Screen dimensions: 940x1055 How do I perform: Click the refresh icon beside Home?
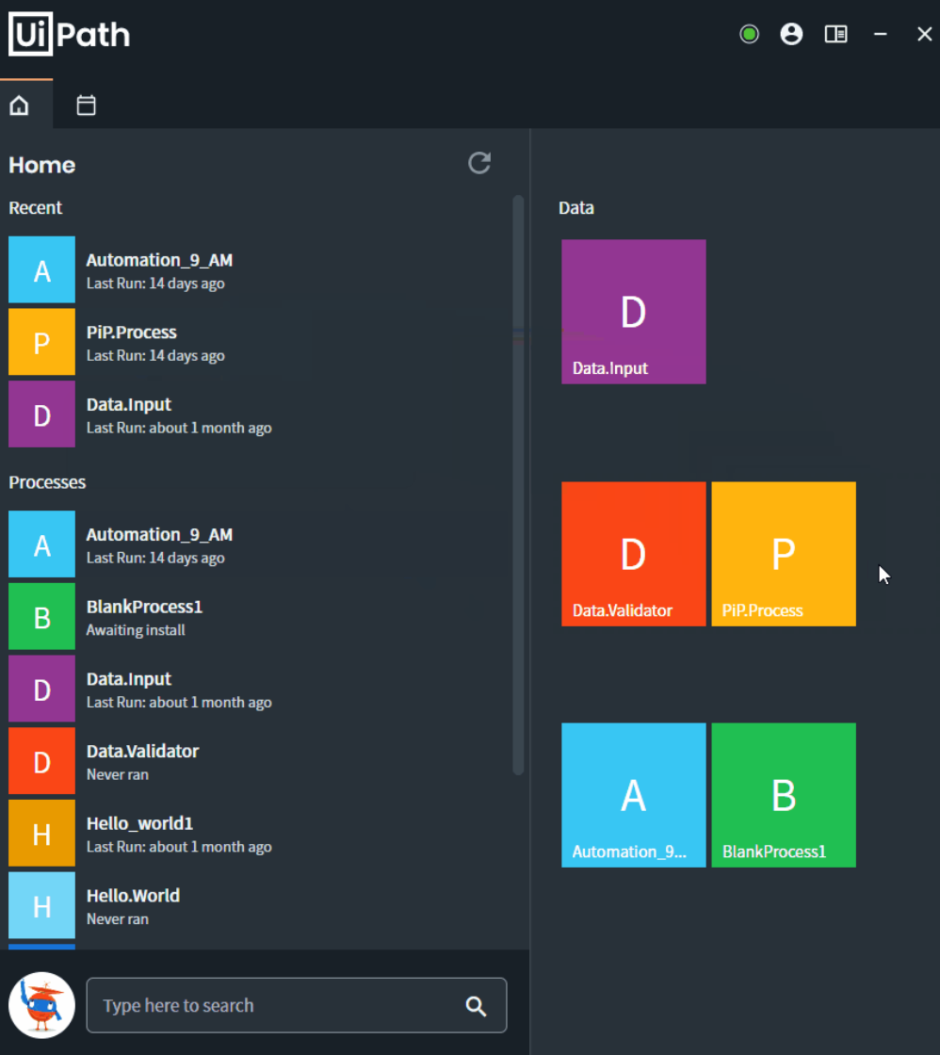[x=479, y=164]
